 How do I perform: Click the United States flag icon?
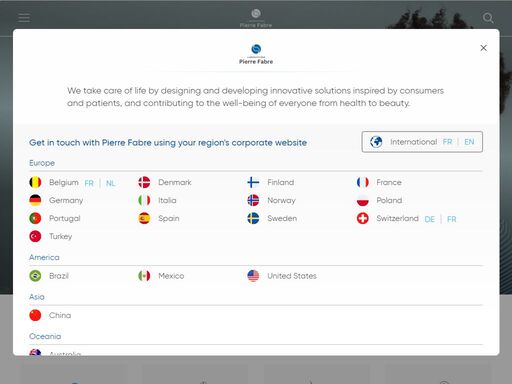point(253,276)
